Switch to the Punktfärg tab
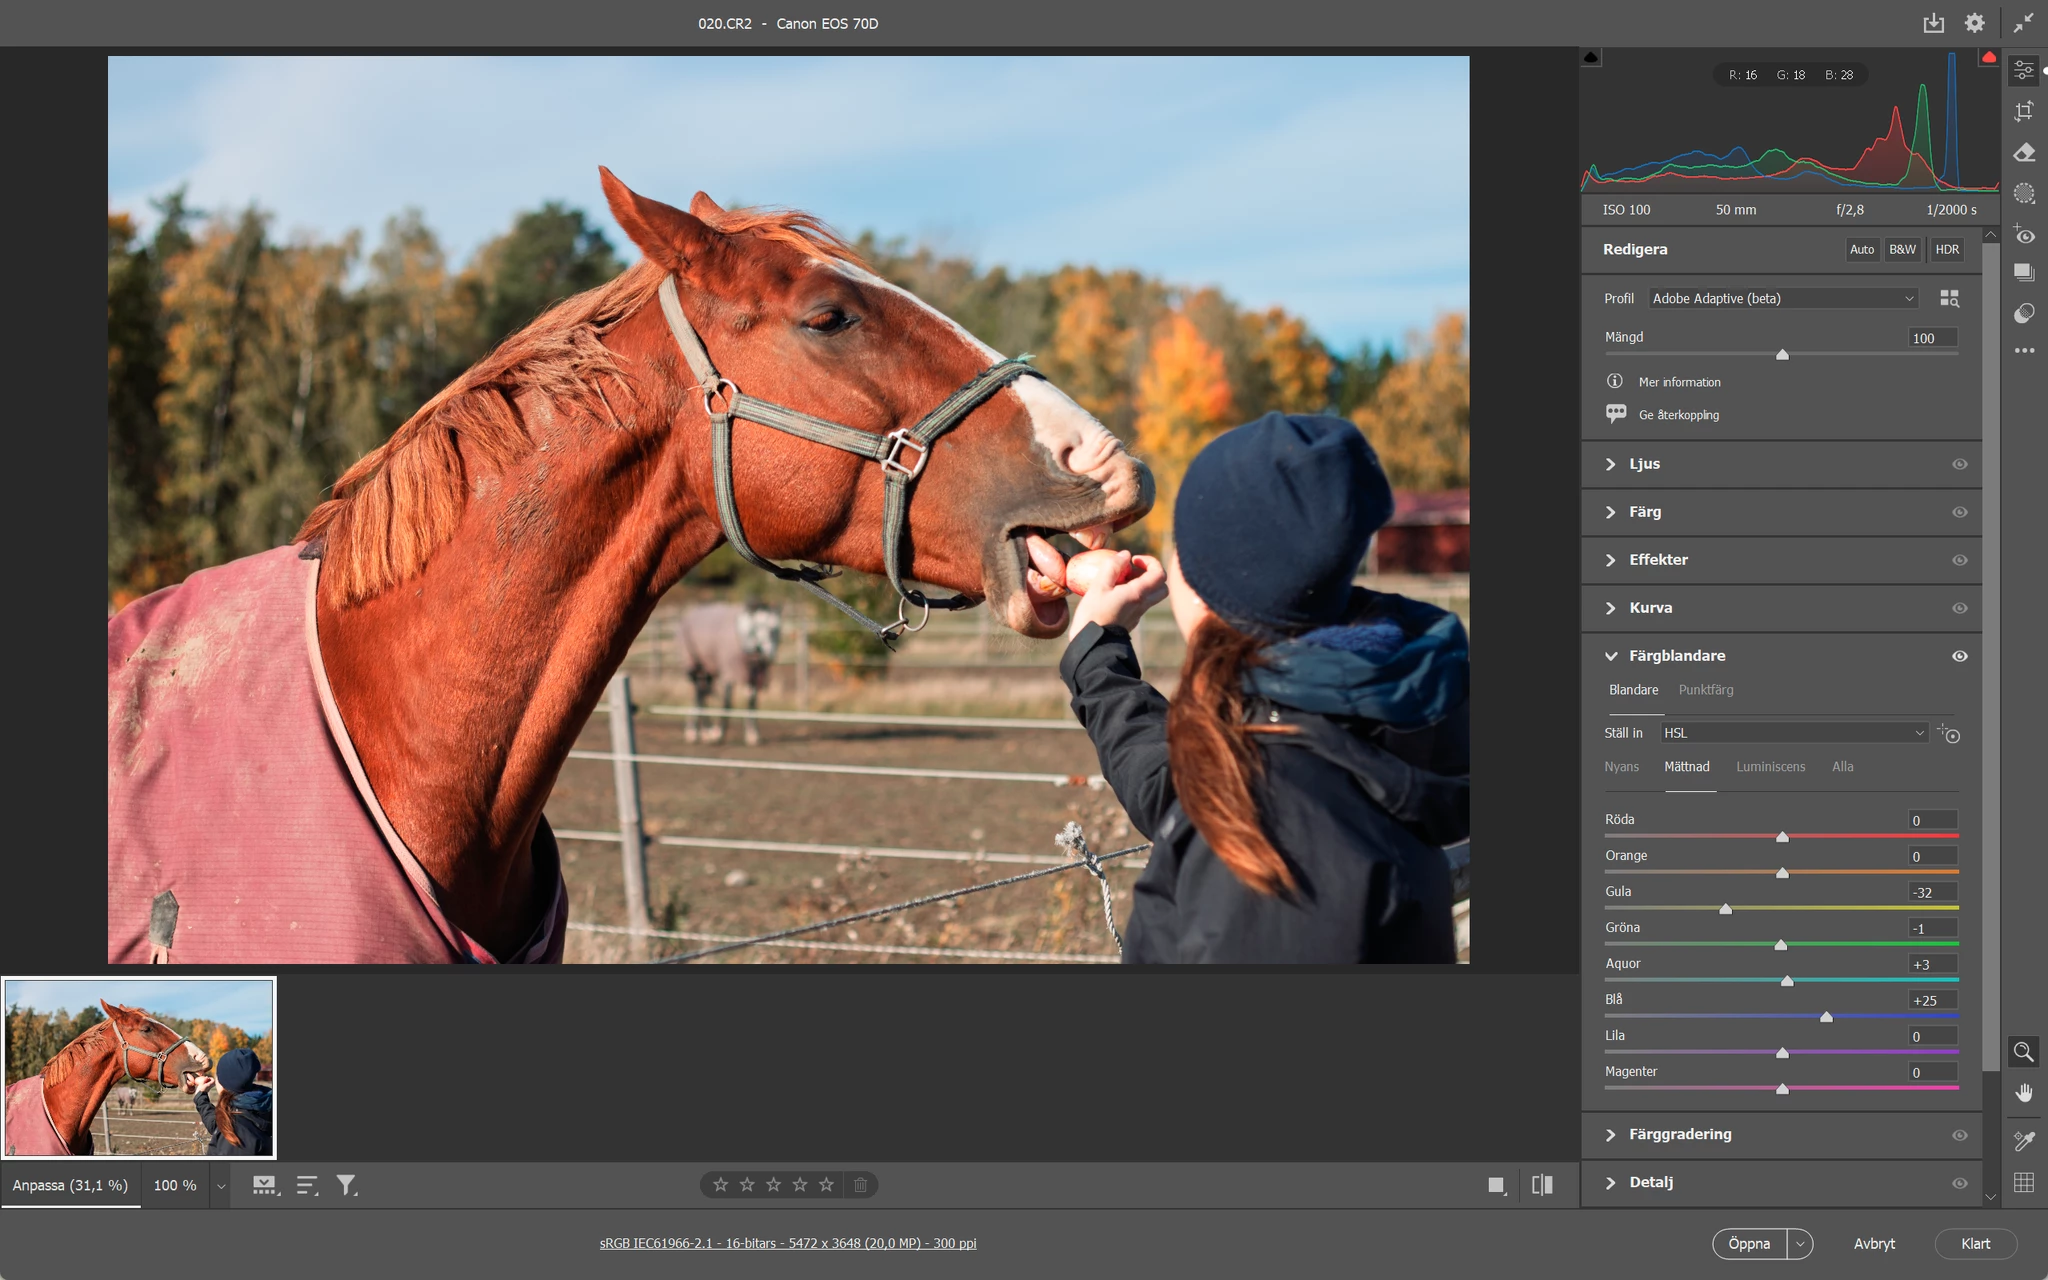 point(1705,690)
